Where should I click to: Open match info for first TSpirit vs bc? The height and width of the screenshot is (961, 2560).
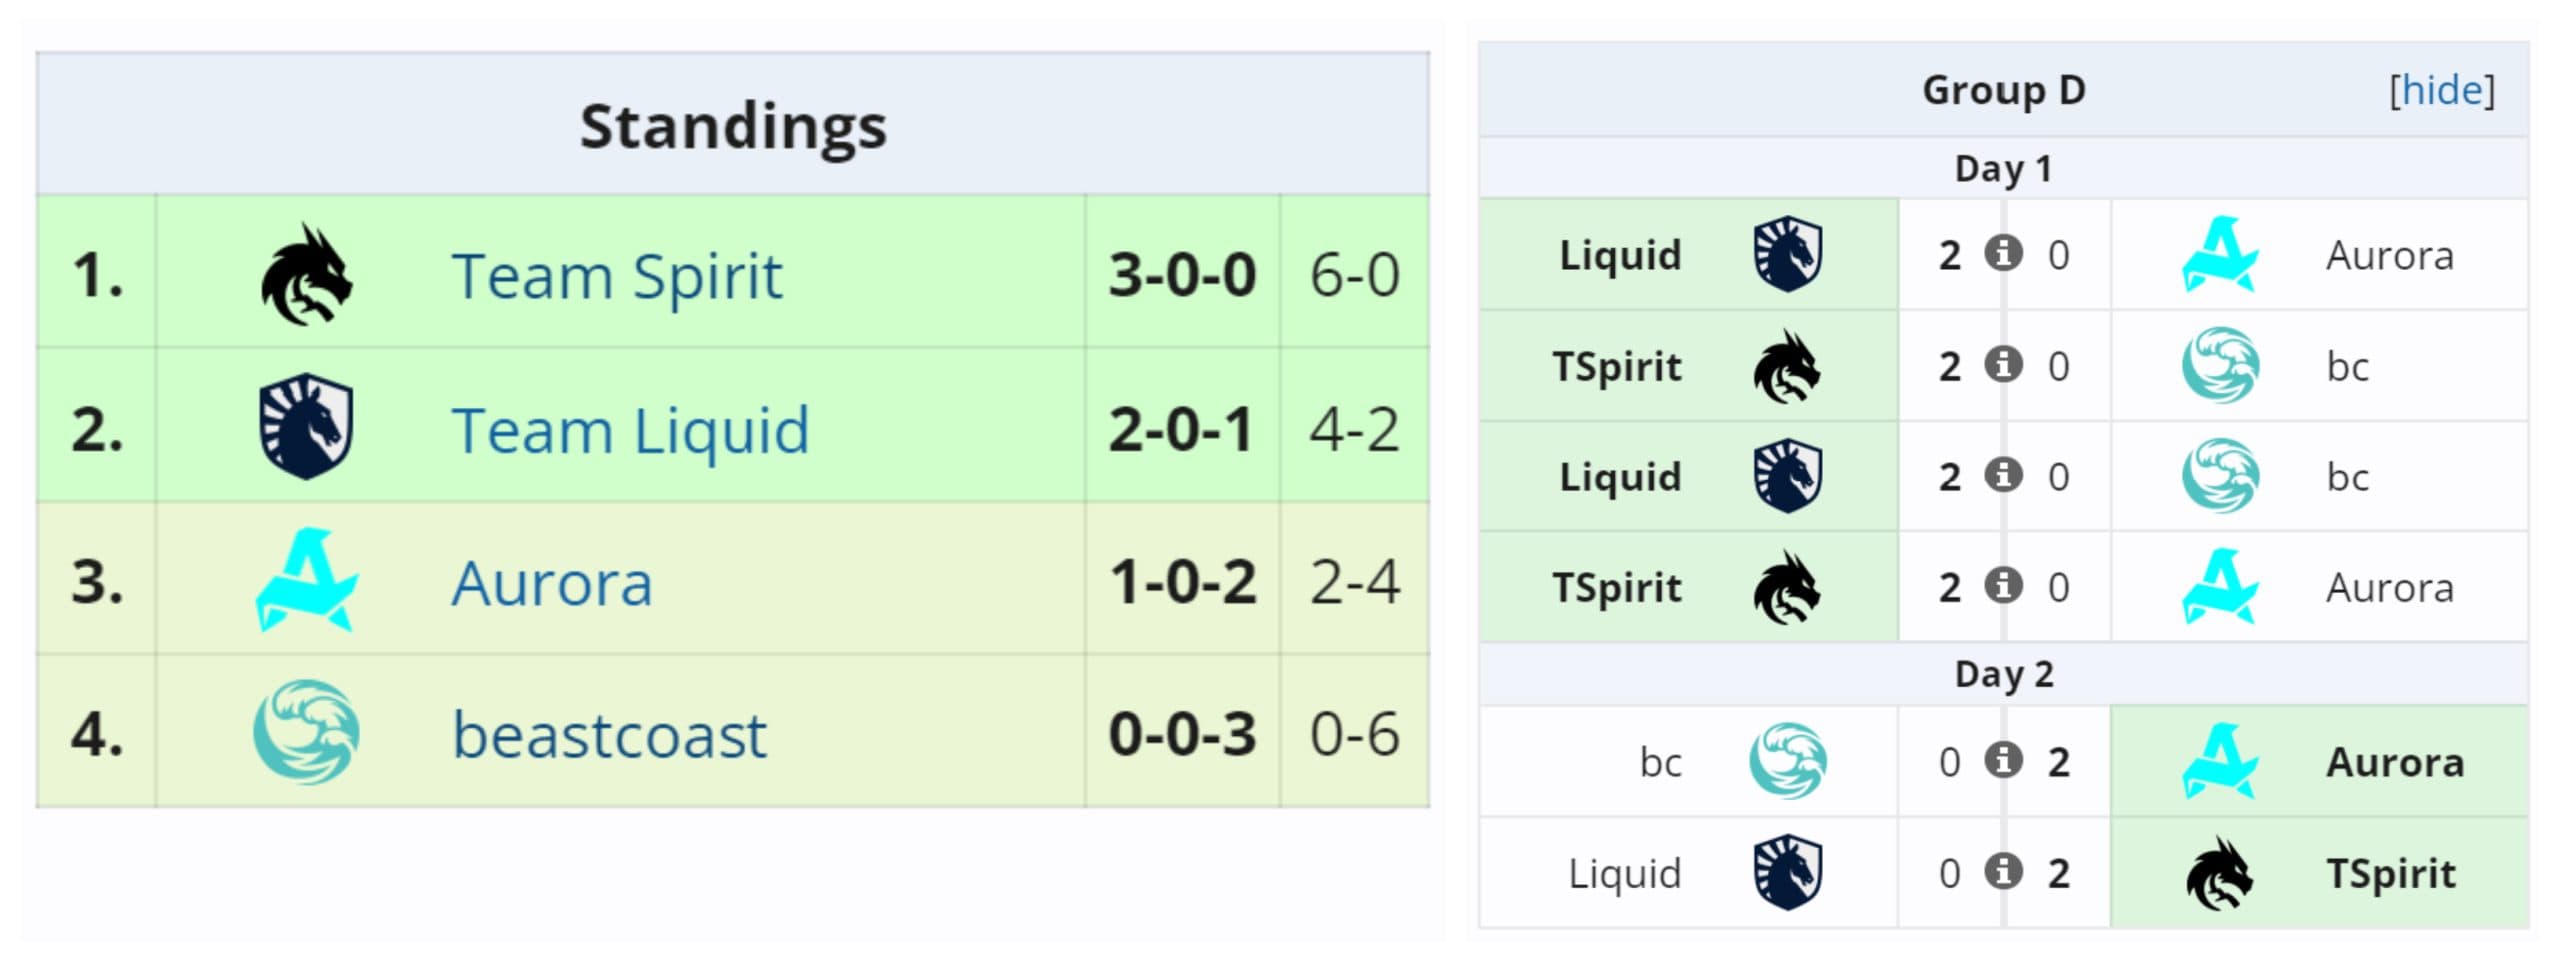click(x=2003, y=364)
